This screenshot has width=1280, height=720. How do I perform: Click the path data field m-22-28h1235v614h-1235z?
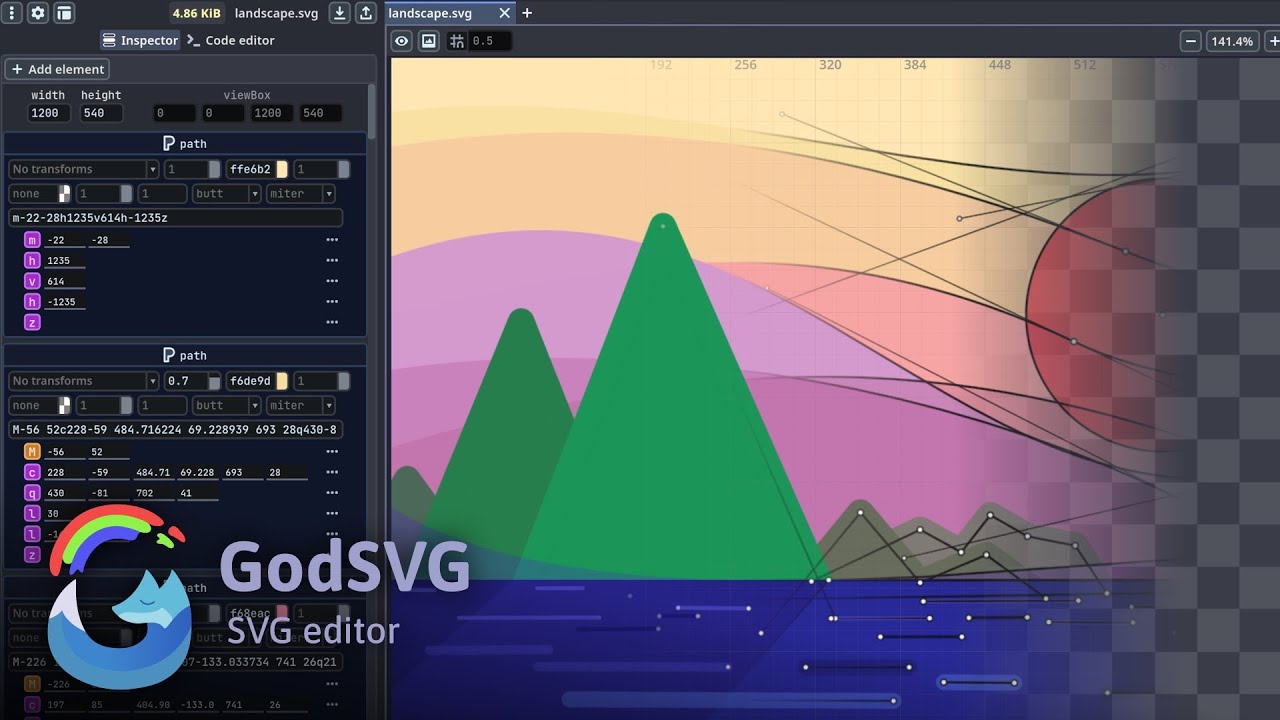(176, 218)
